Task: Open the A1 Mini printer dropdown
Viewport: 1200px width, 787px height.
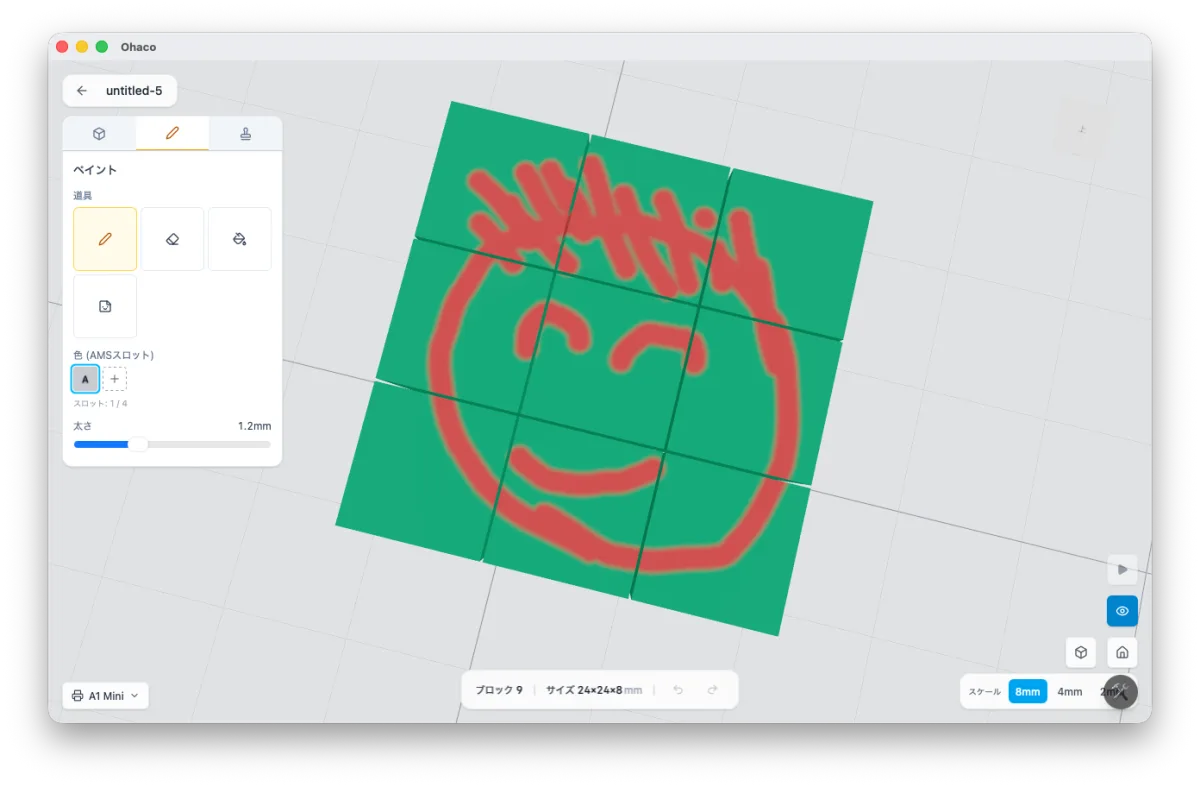Action: (106, 695)
